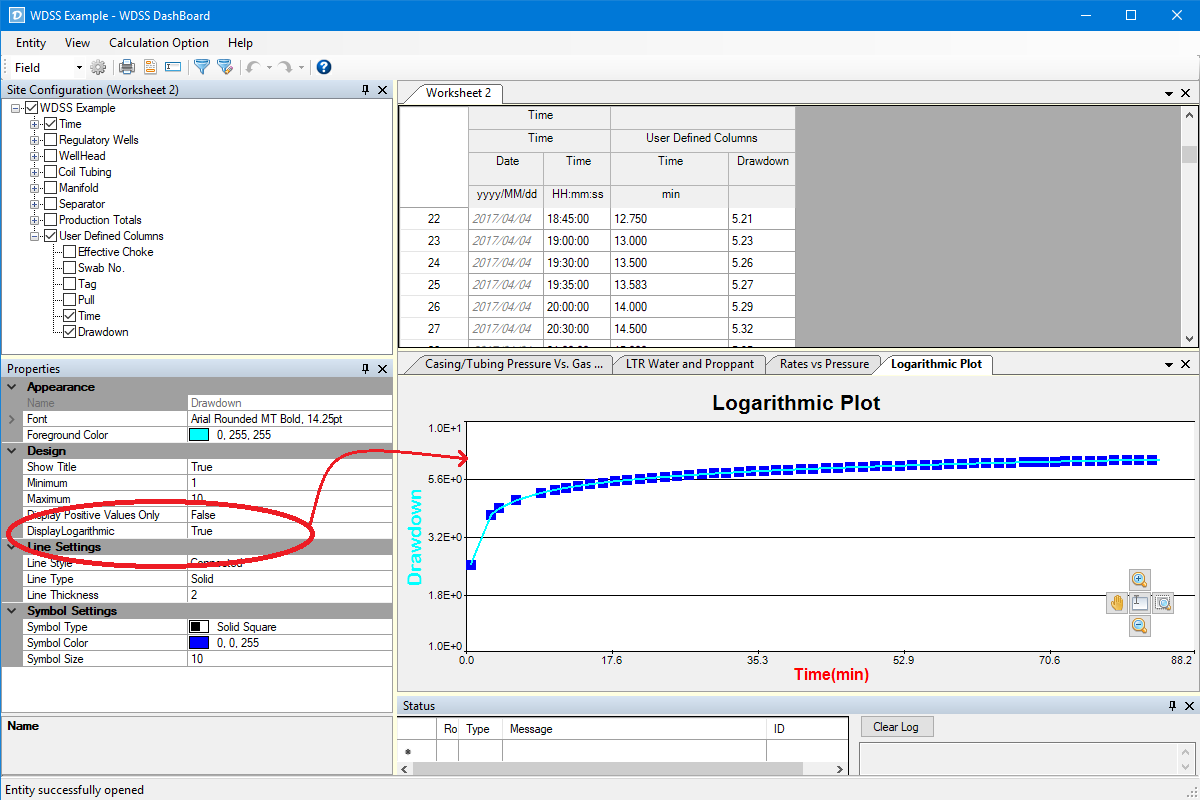Open the worksheet tab list dropdown arrow
This screenshot has width=1200, height=800.
click(x=1169, y=93)
